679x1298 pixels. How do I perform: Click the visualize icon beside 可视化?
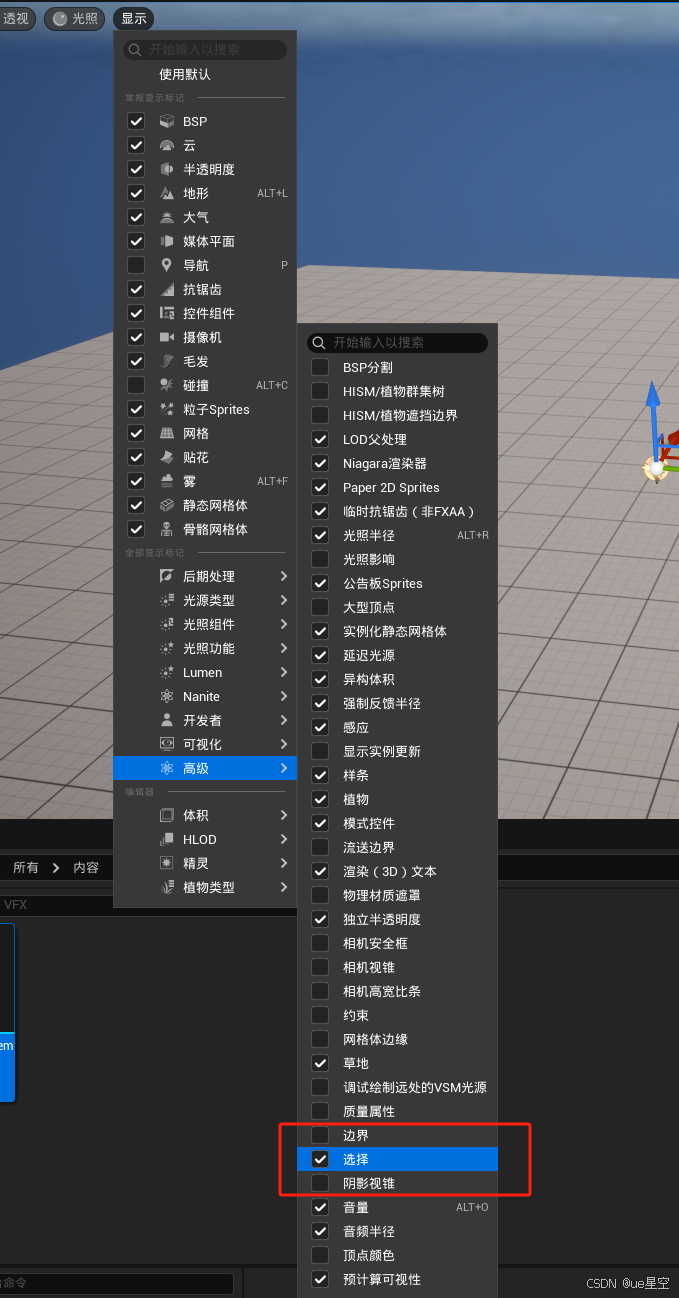coord(167,744)
